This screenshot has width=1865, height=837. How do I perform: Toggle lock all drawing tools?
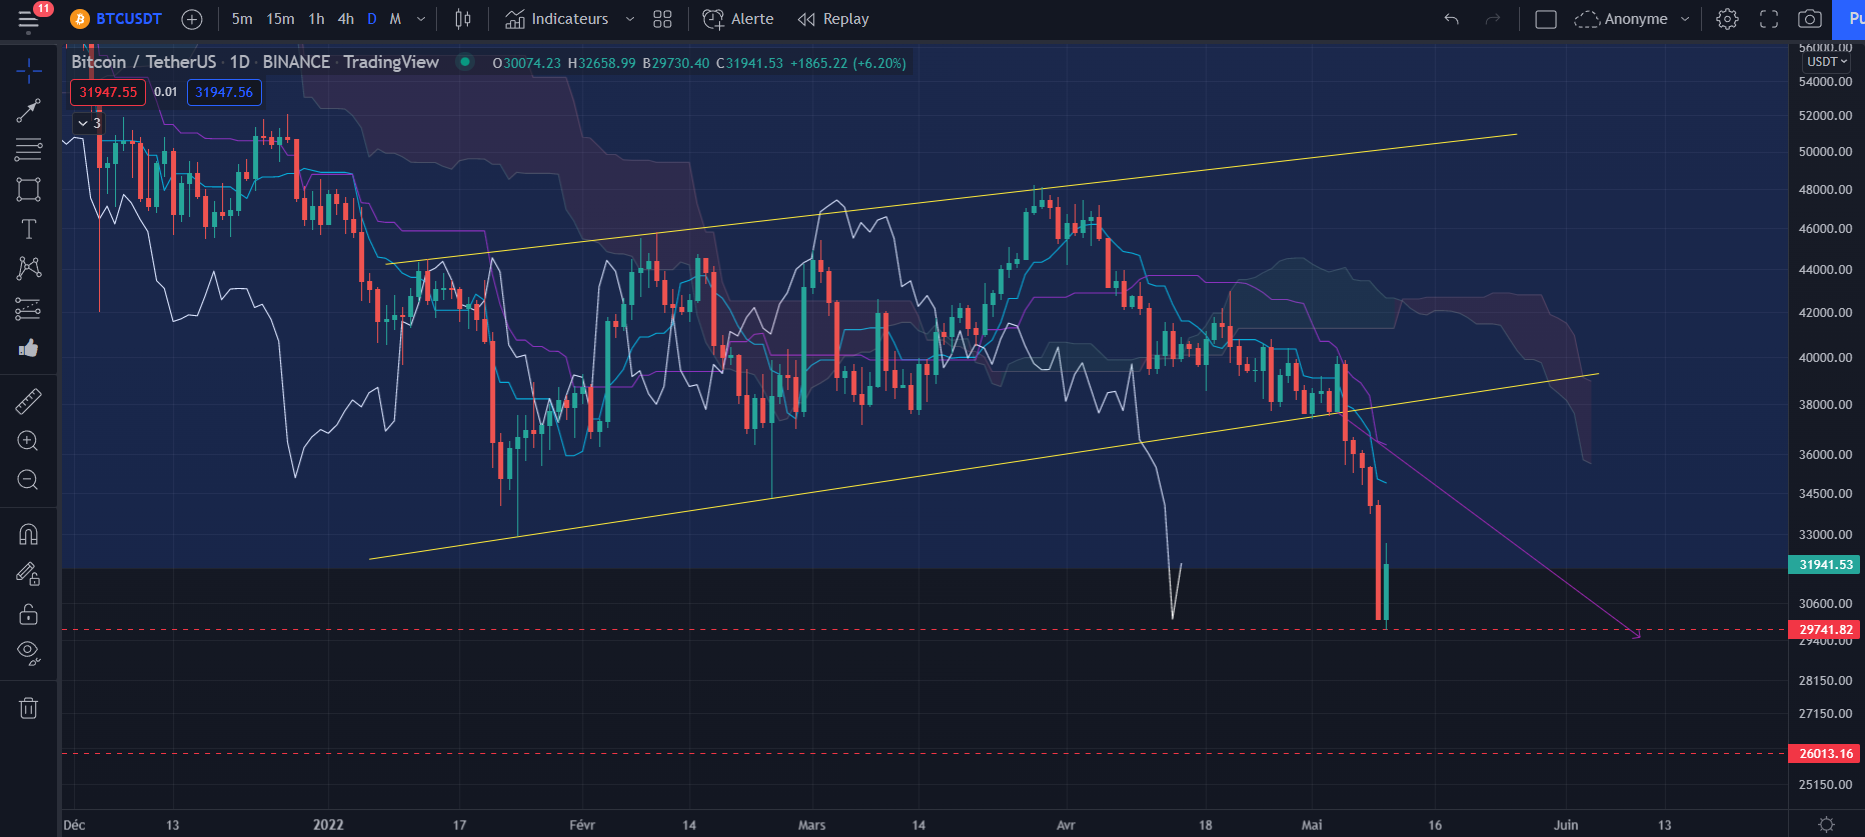(28, 614)
